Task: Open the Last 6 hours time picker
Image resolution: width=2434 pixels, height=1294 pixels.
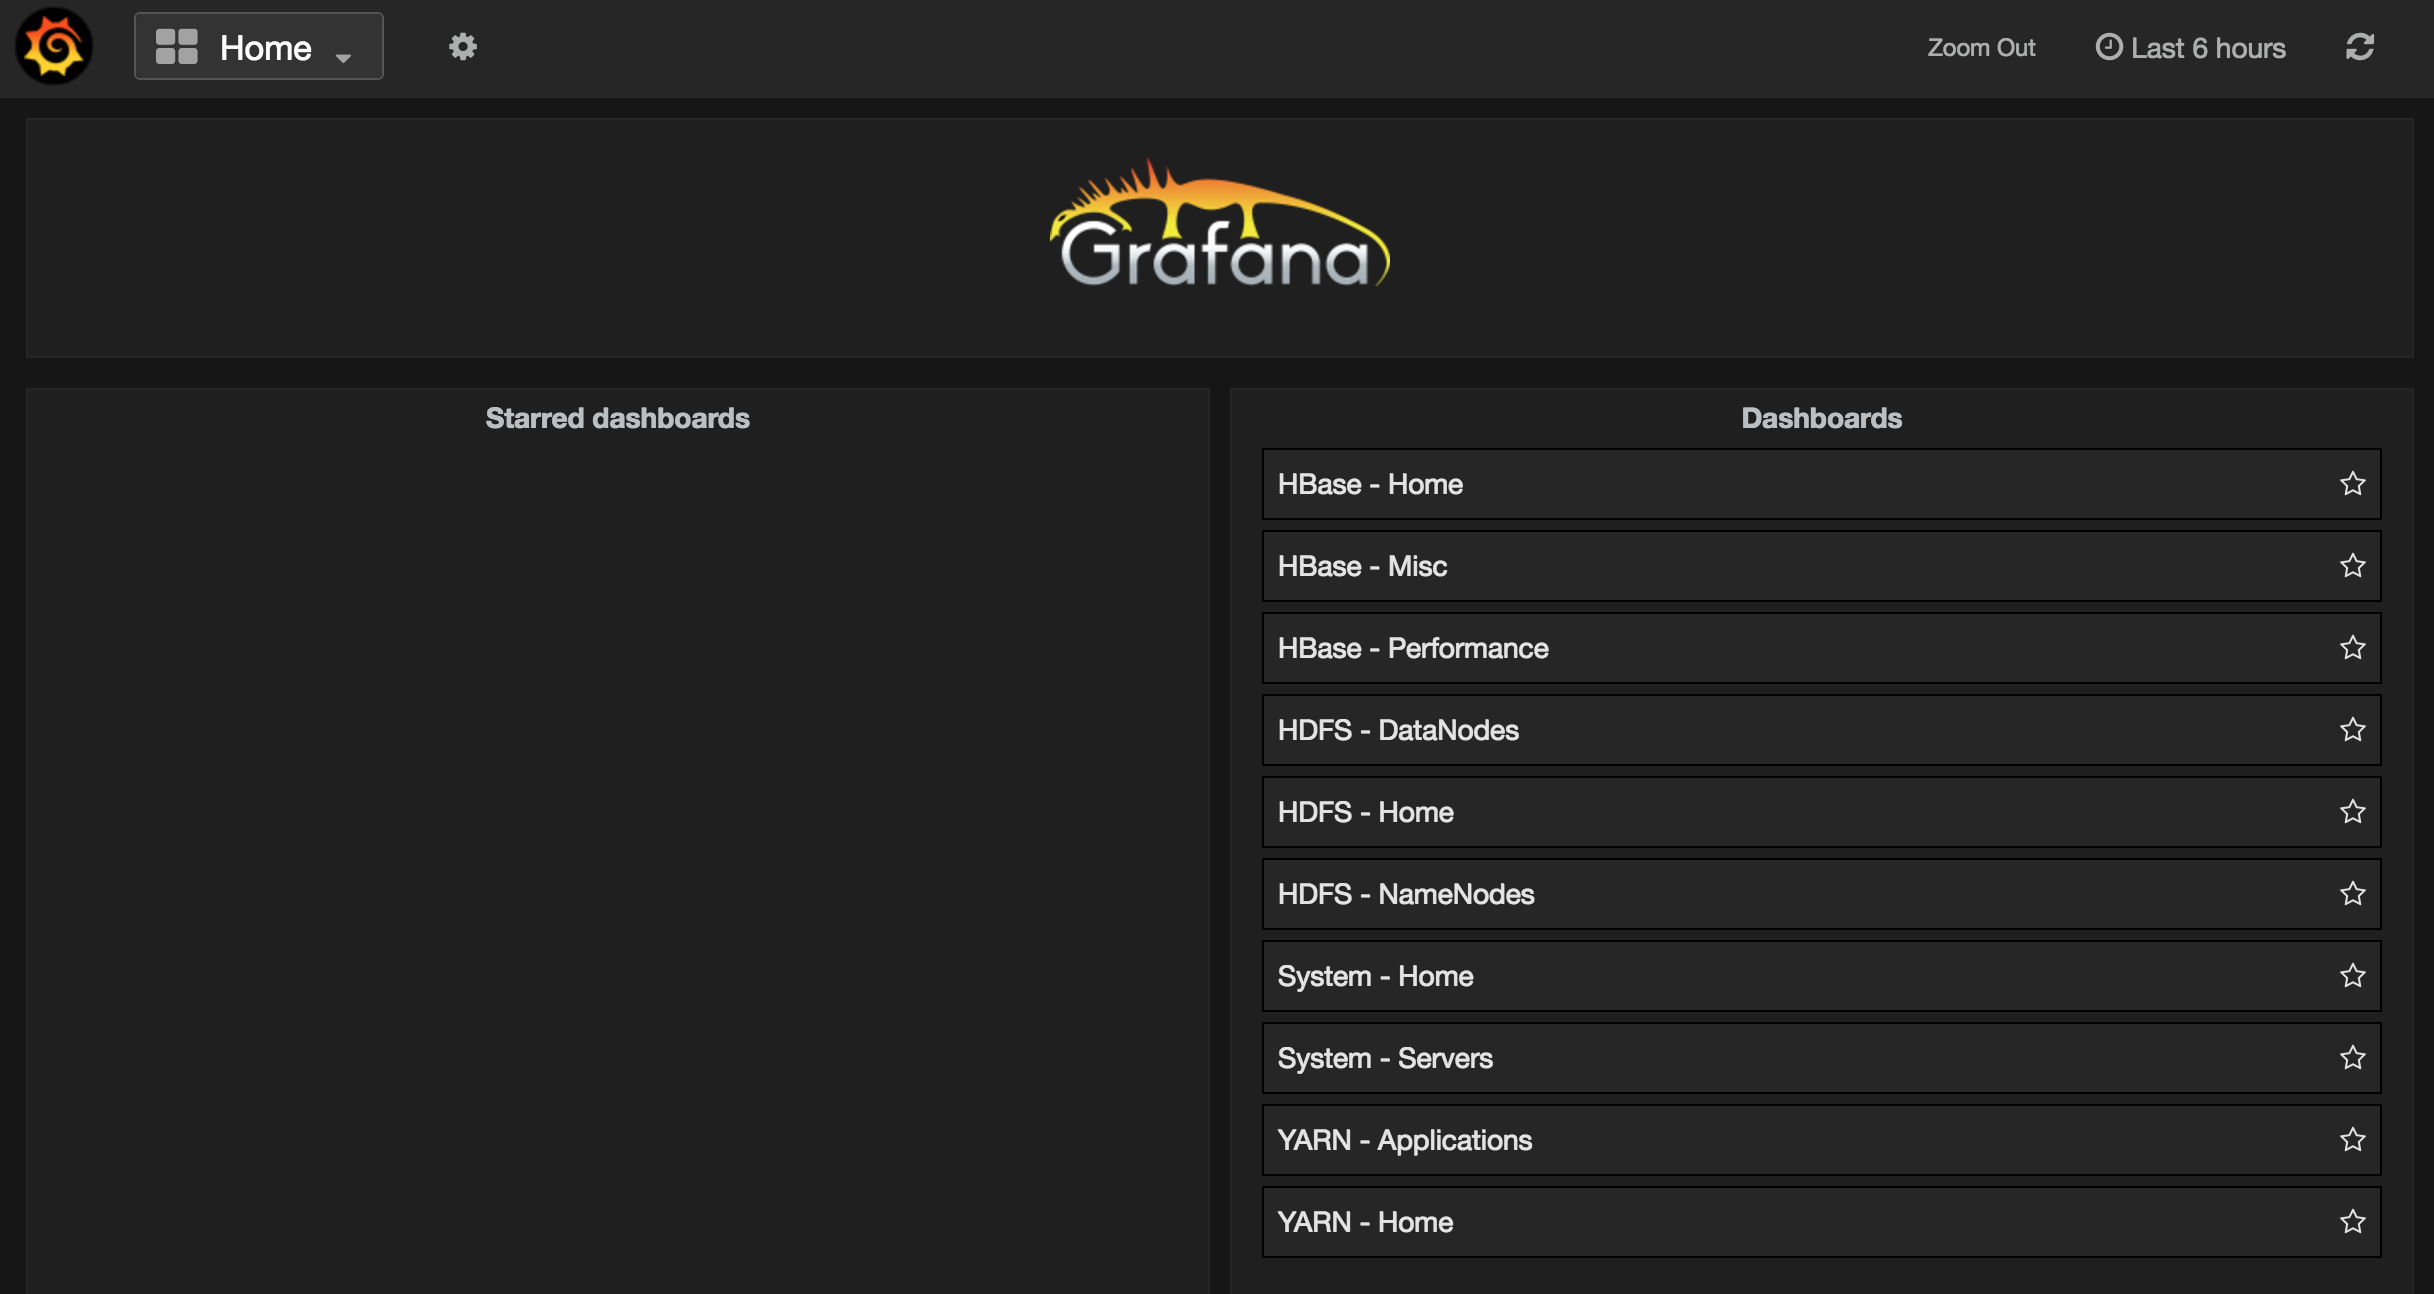Action: coord(2190,47)
